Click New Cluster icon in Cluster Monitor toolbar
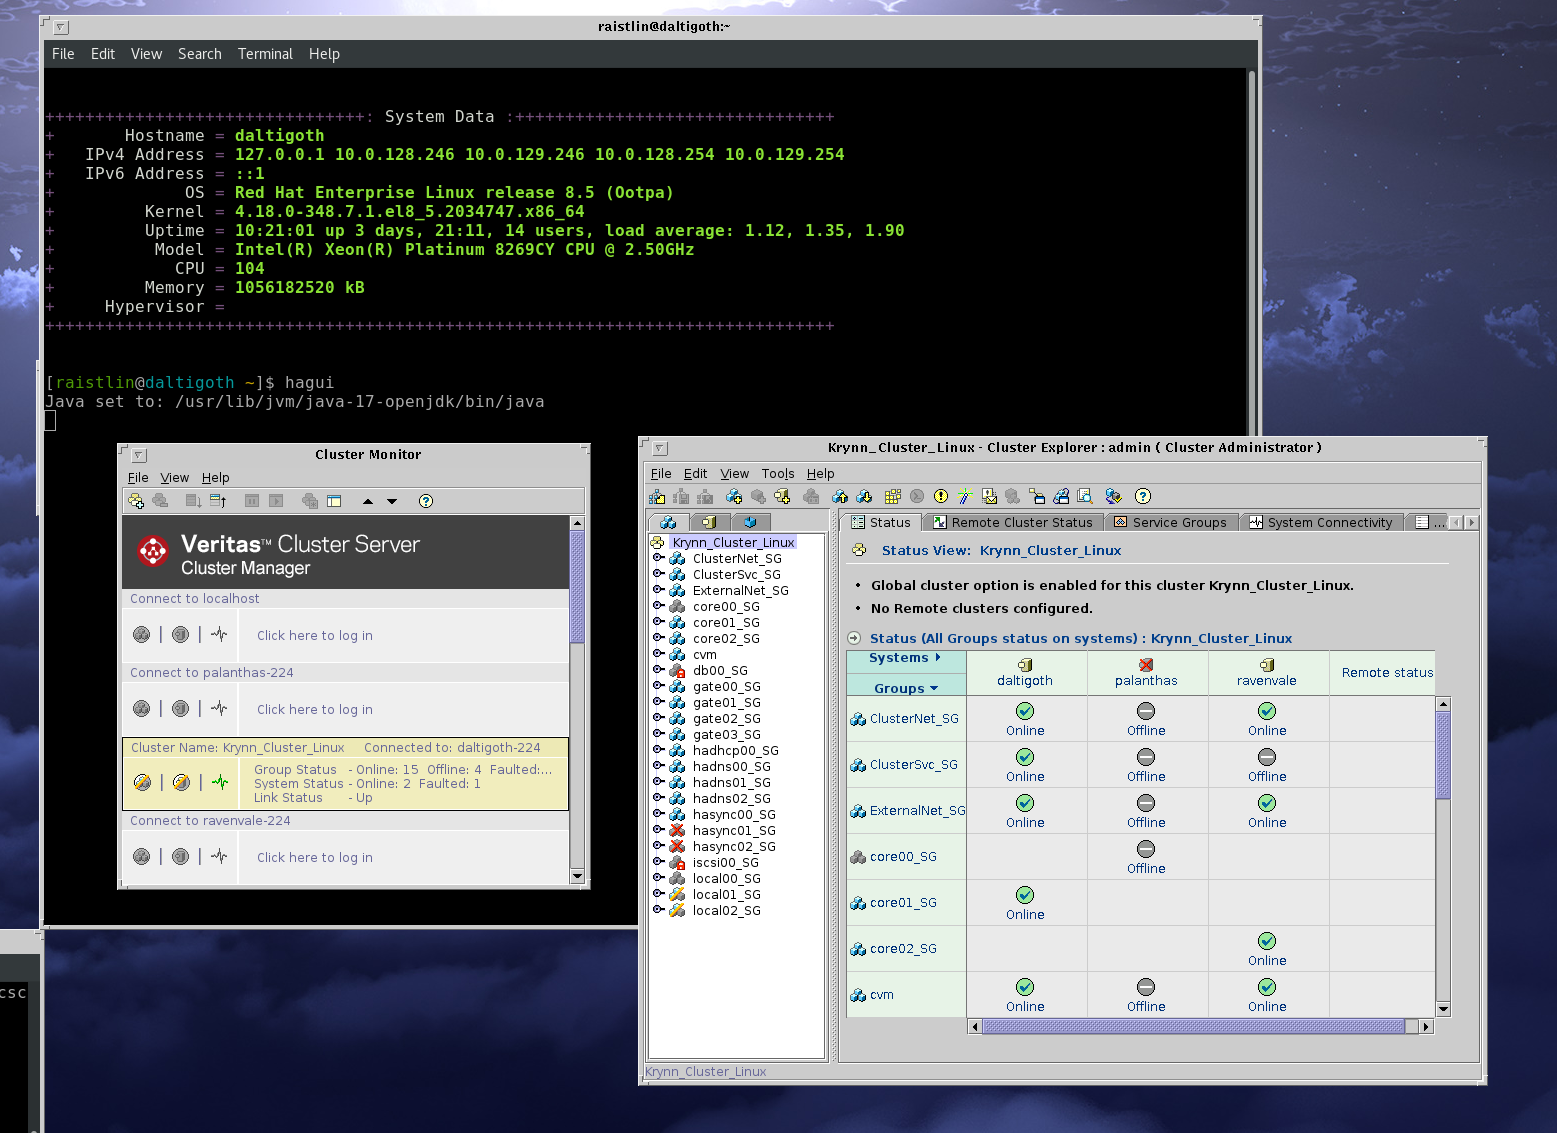Image resolution: width=1557 pixels, height=1133 pixels. click(x=136, y=501)
